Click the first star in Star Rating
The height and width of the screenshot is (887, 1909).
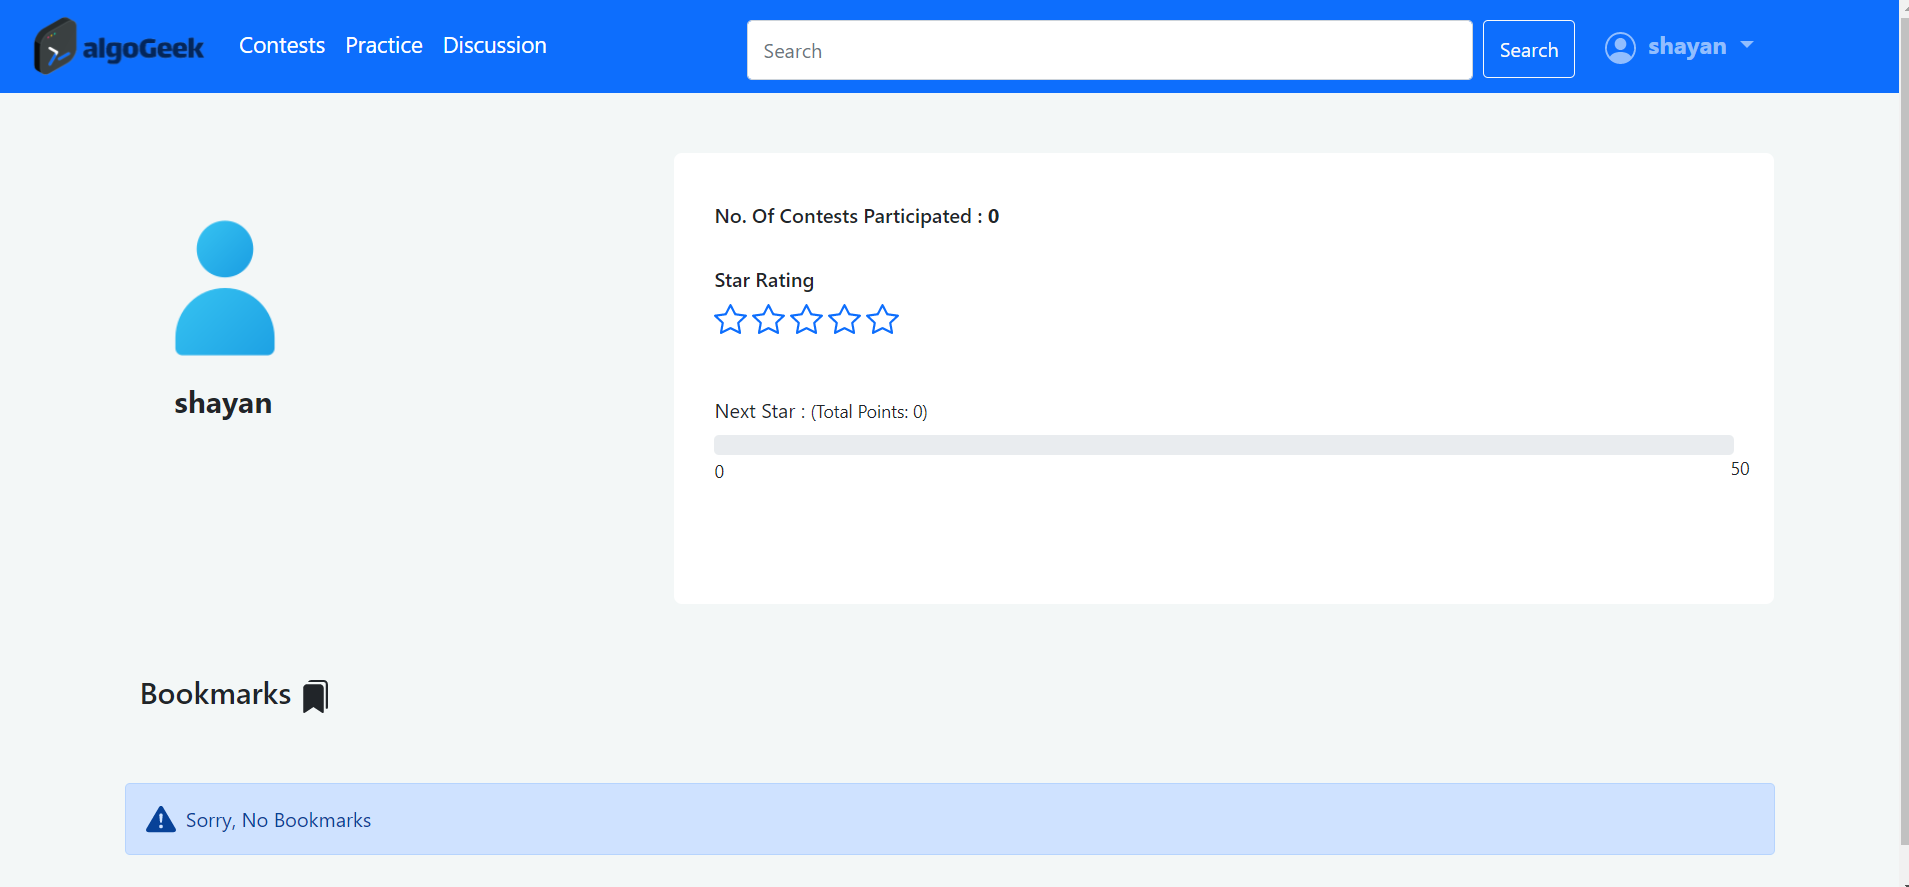pyautogui.click(x=730, y=320)
